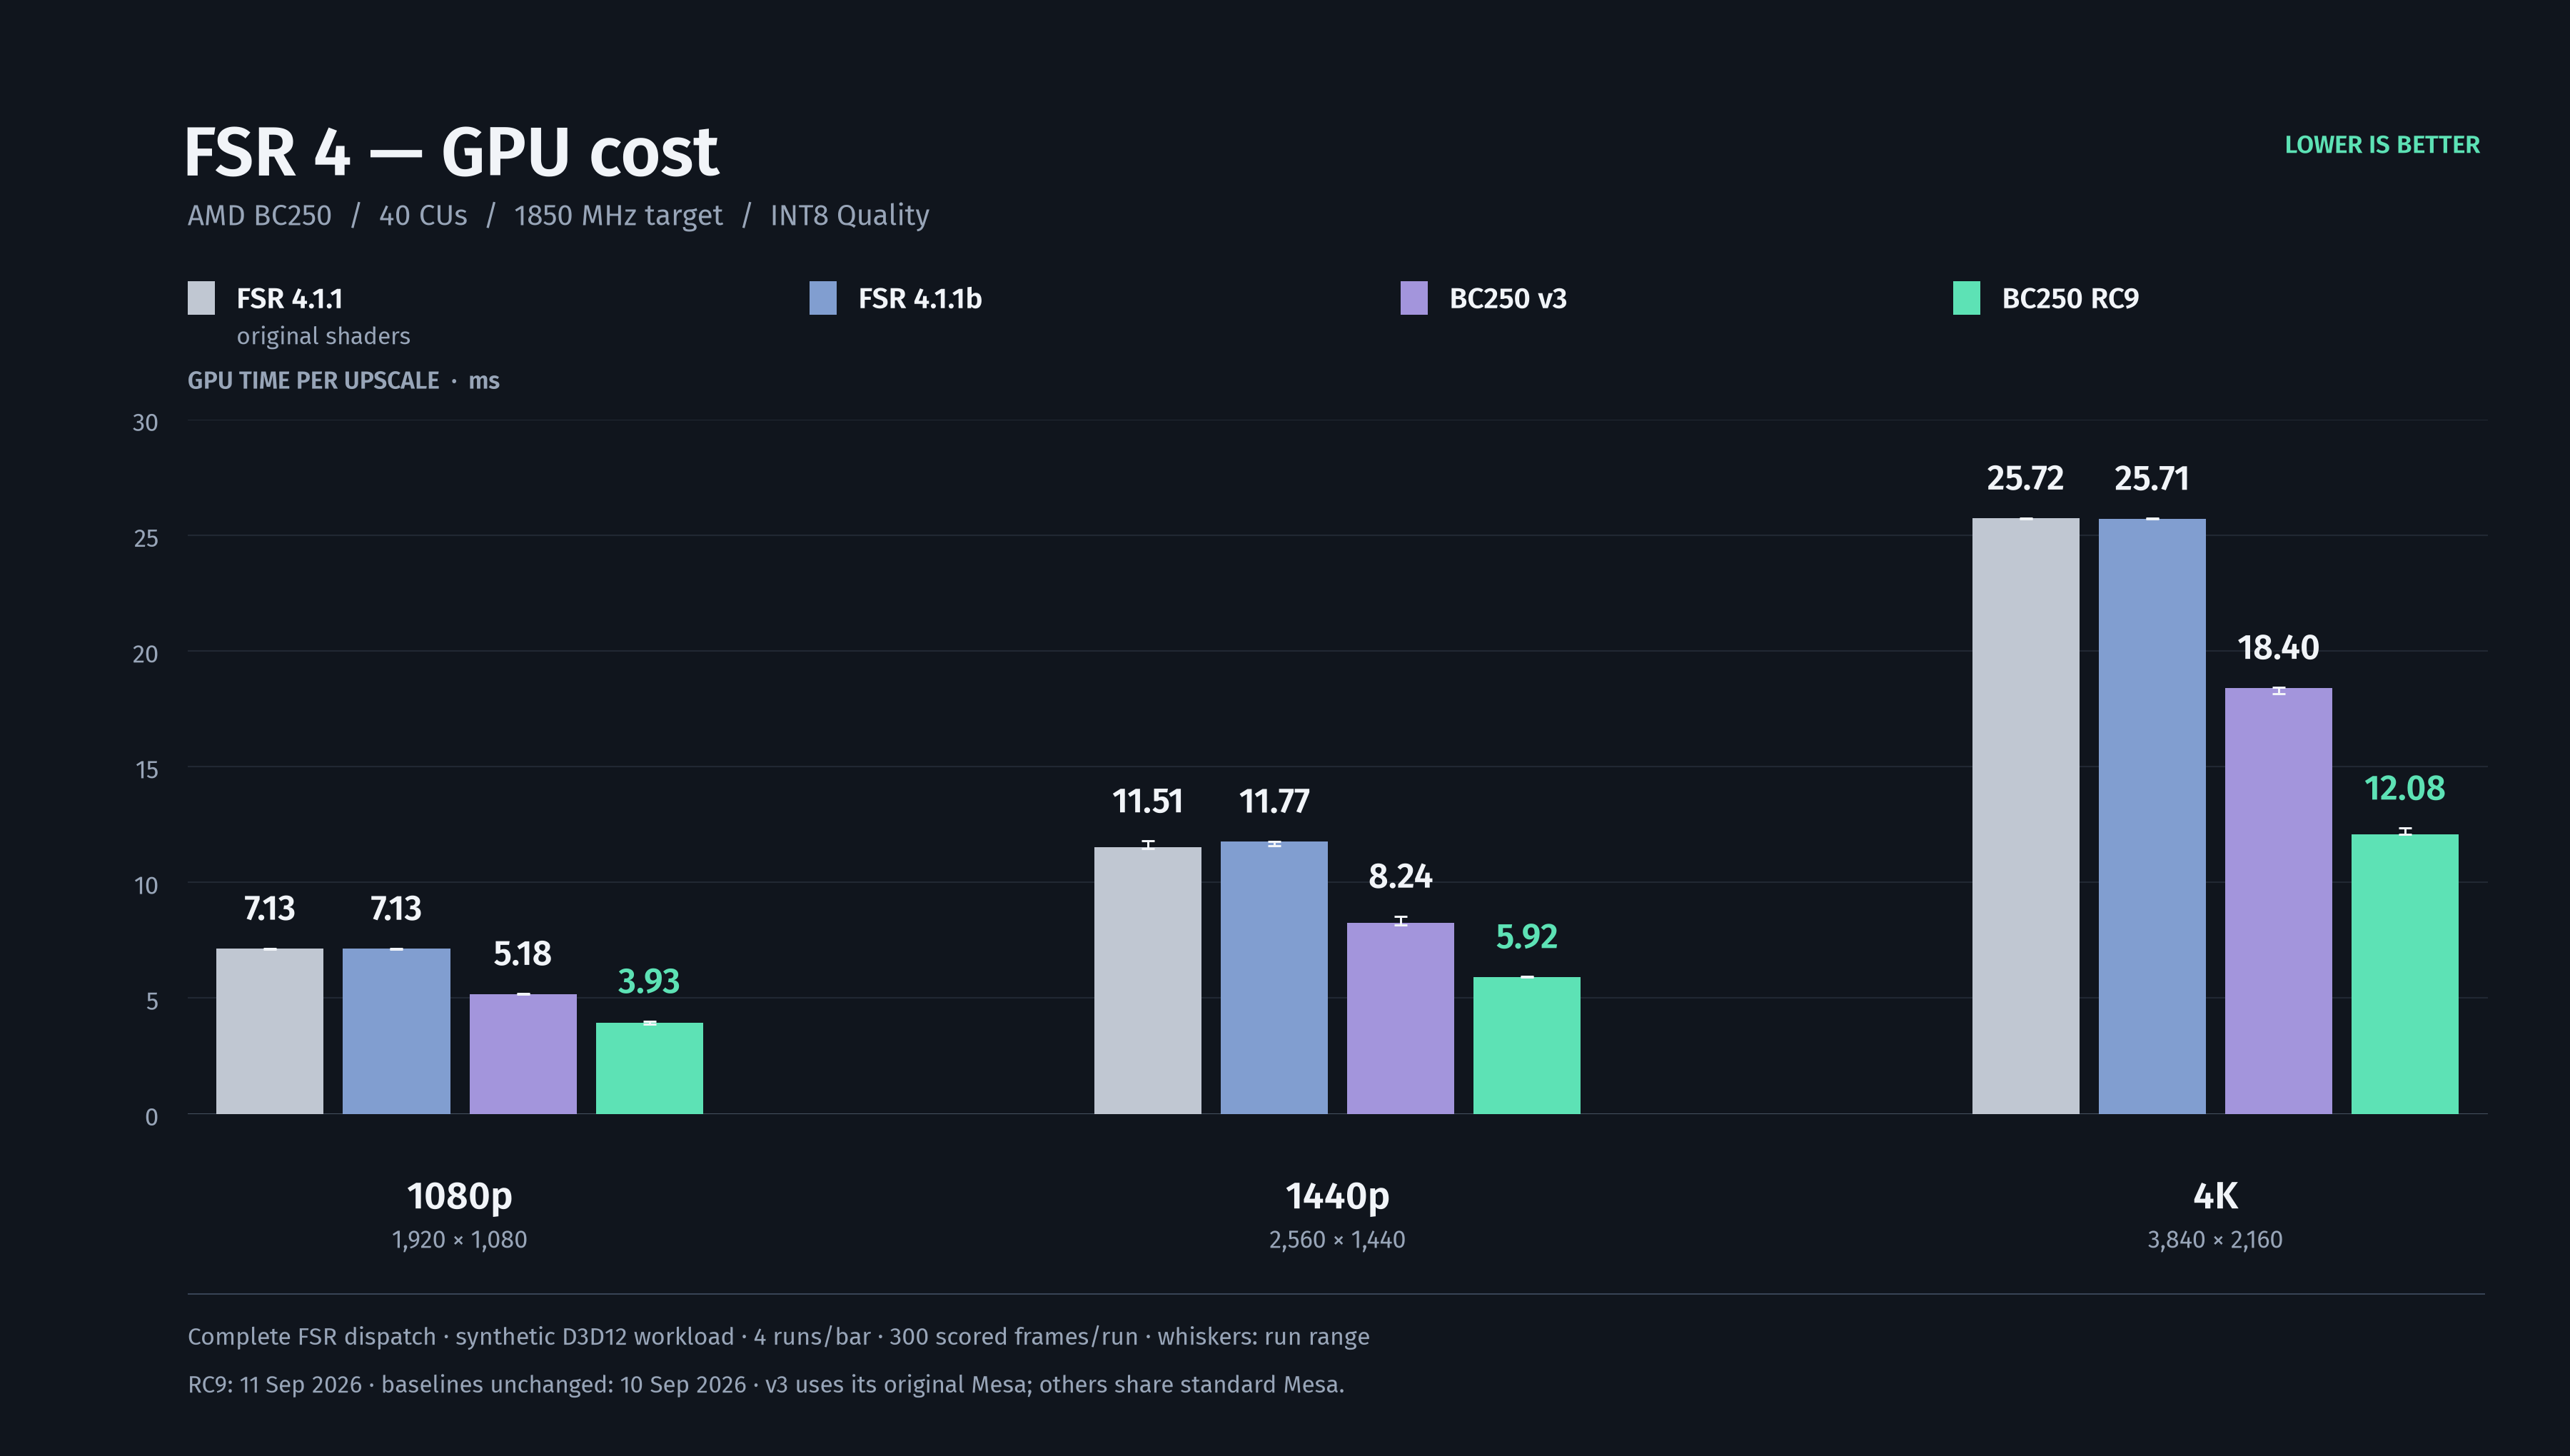Image resolution: width=2570 pixels, height=1456 pixels.
Task: Click the 25.72 value label
Action: 2025,478
